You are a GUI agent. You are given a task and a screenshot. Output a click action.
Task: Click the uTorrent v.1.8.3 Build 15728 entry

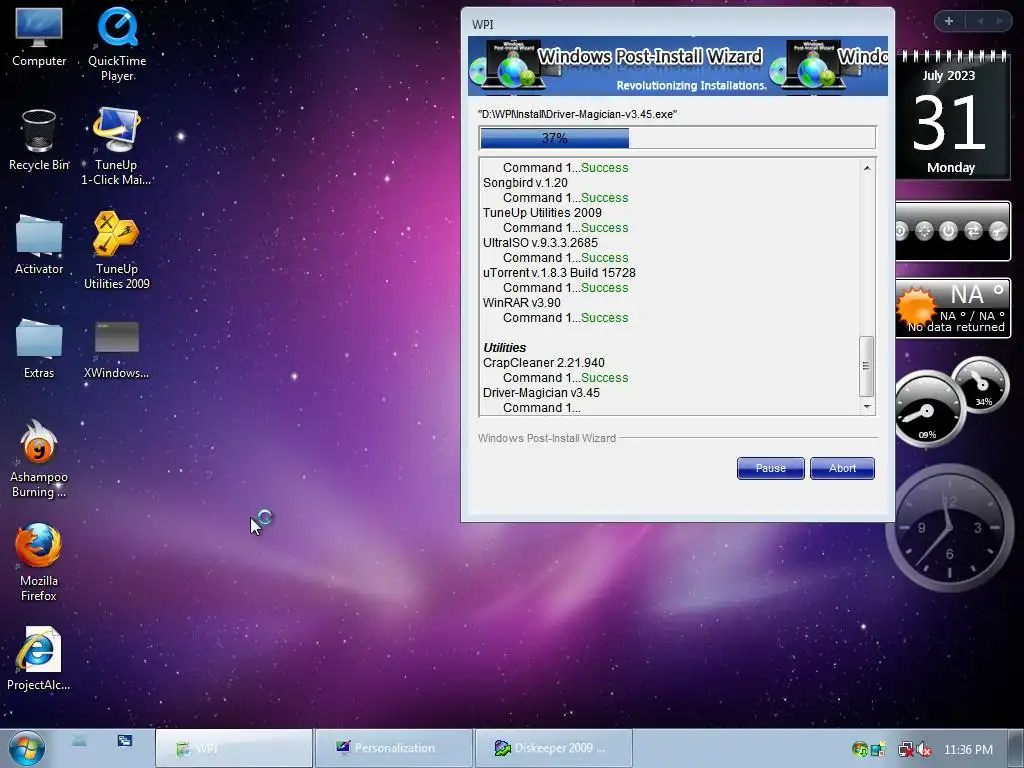pos(559,273)
